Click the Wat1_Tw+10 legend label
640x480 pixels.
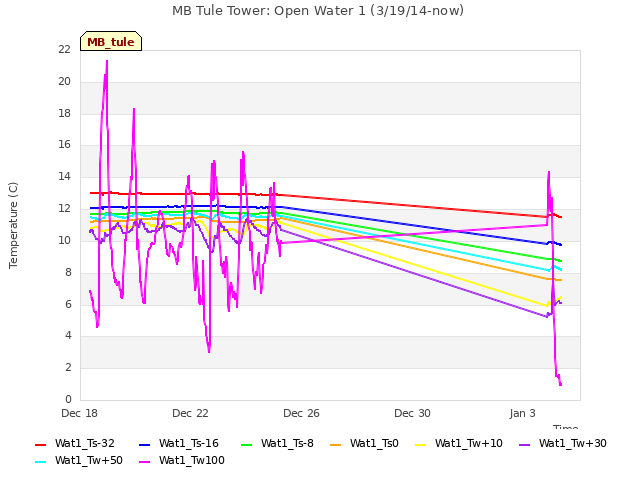[469, 443]
